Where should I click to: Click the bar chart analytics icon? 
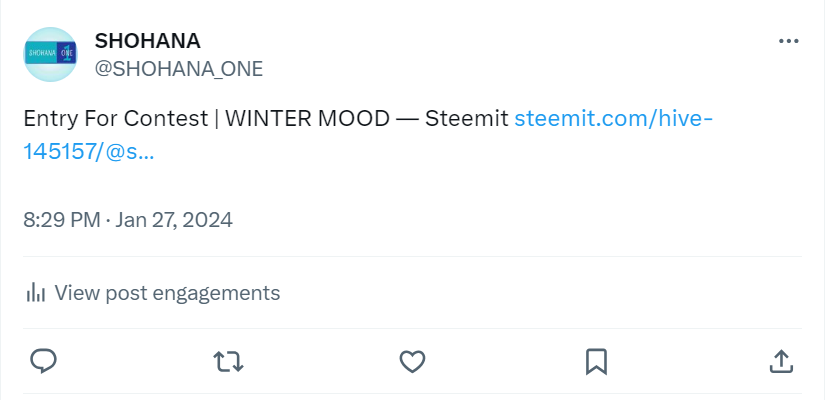pyautogui.click(x=35, y=293)
